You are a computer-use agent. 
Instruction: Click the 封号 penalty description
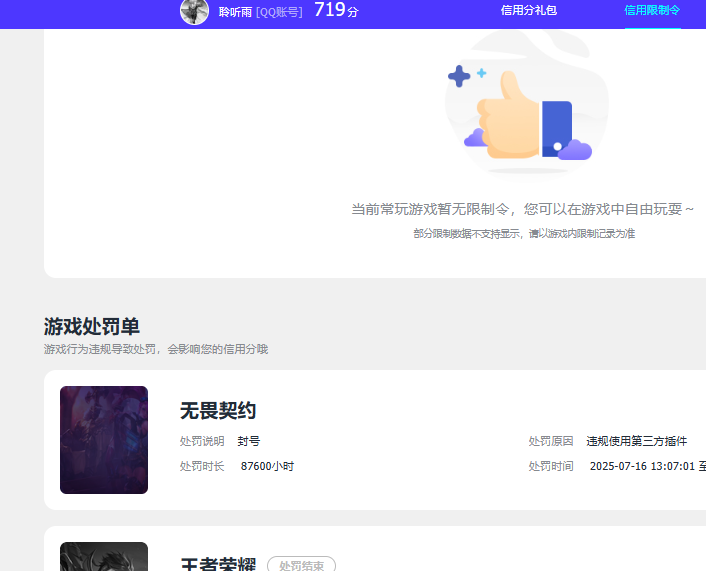click(249, 441)
